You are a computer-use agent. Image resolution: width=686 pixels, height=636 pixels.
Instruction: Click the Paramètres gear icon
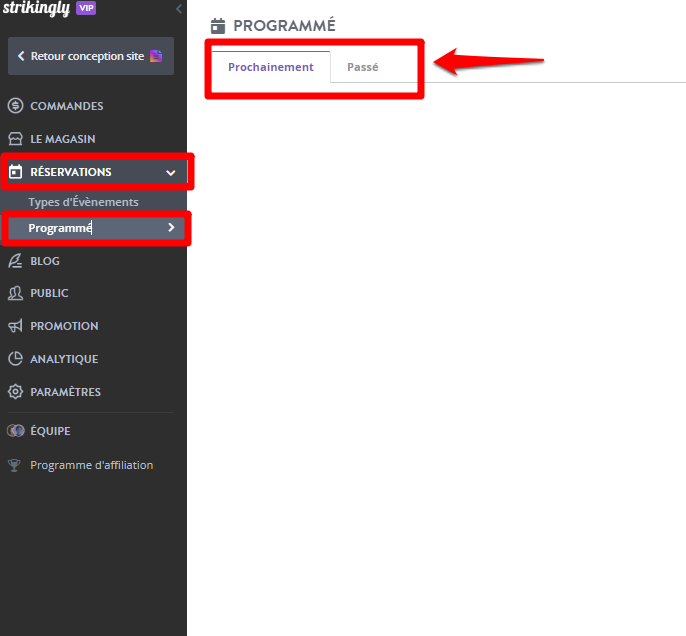coord(15,391)
